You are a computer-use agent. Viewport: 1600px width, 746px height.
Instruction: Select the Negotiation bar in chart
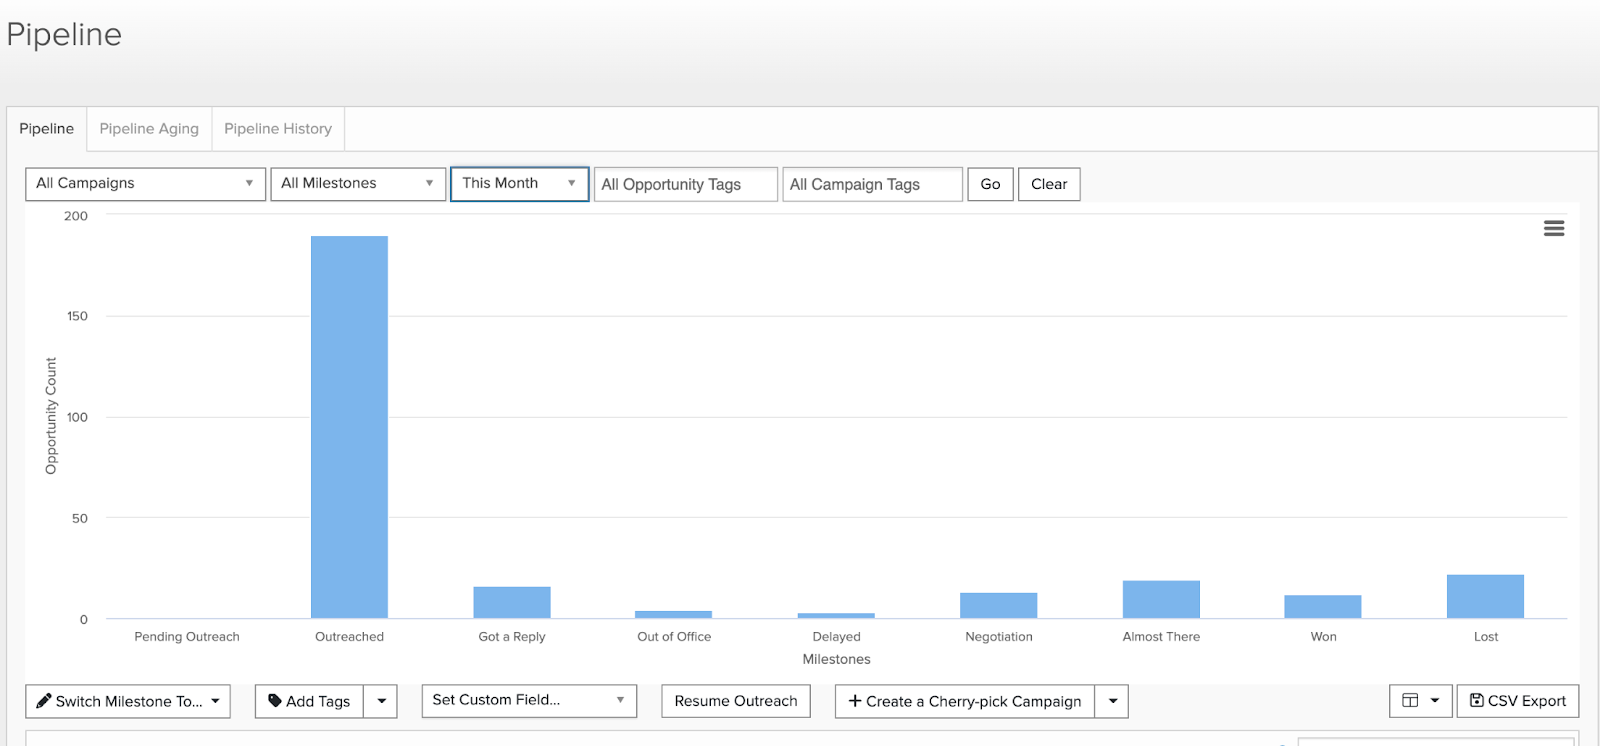coord(999,606)
